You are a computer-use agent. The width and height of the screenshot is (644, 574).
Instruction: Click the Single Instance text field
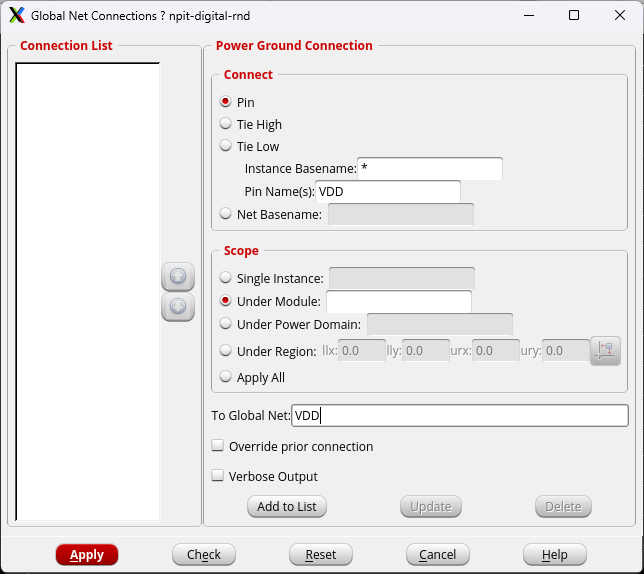point(402,278)
